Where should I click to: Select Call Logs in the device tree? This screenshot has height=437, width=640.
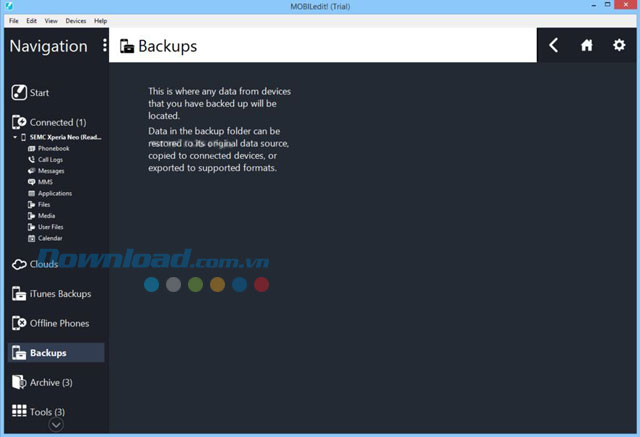pos(51,159)
